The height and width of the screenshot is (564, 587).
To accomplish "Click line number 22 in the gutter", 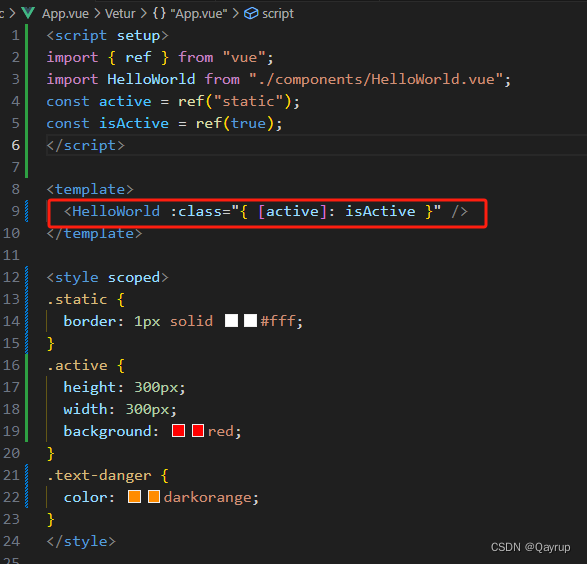I will (x=11, y=497).
